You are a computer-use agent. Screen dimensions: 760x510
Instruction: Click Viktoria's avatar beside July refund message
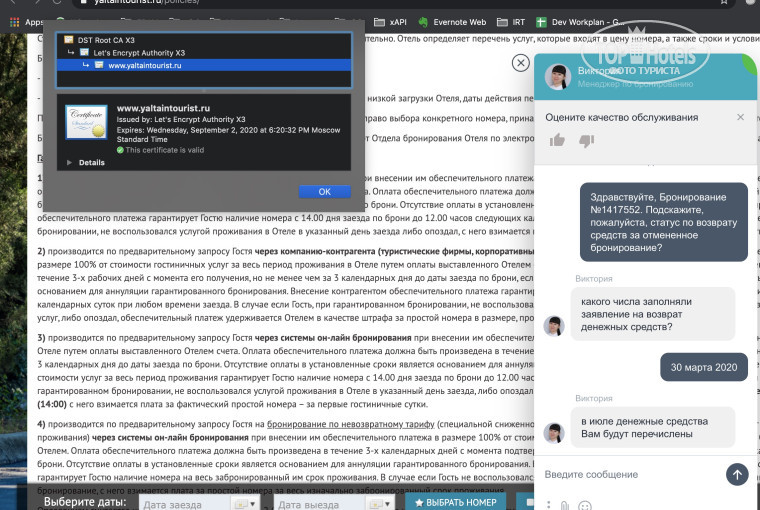click(x=554, y=432)
